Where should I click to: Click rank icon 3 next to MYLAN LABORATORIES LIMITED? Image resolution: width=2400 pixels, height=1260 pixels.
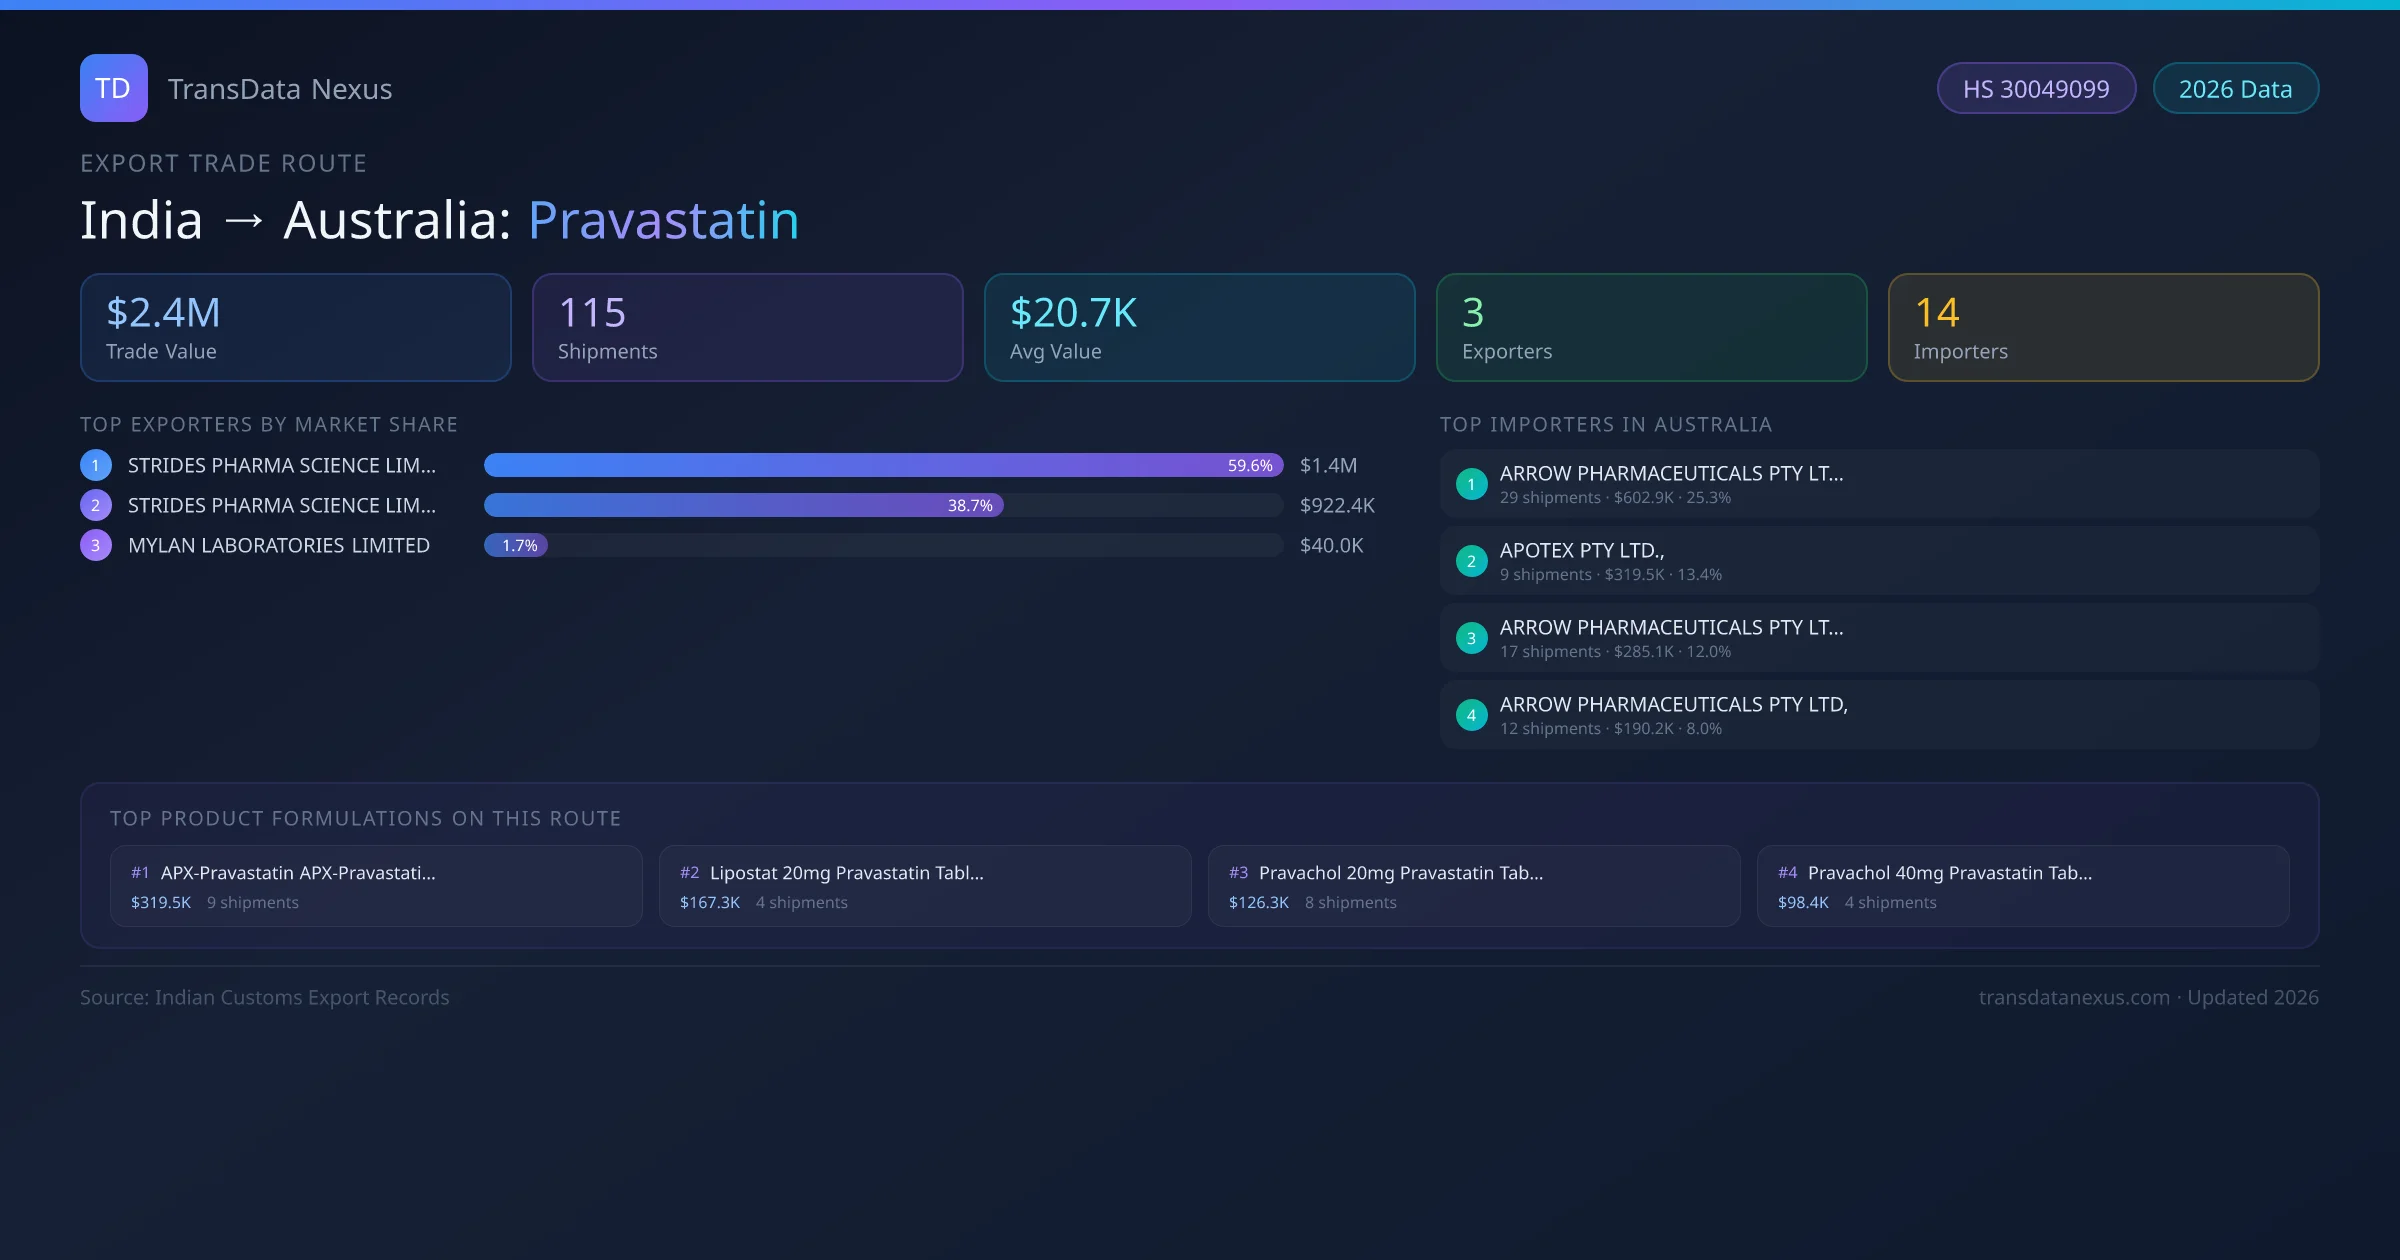tap(95, 545)
